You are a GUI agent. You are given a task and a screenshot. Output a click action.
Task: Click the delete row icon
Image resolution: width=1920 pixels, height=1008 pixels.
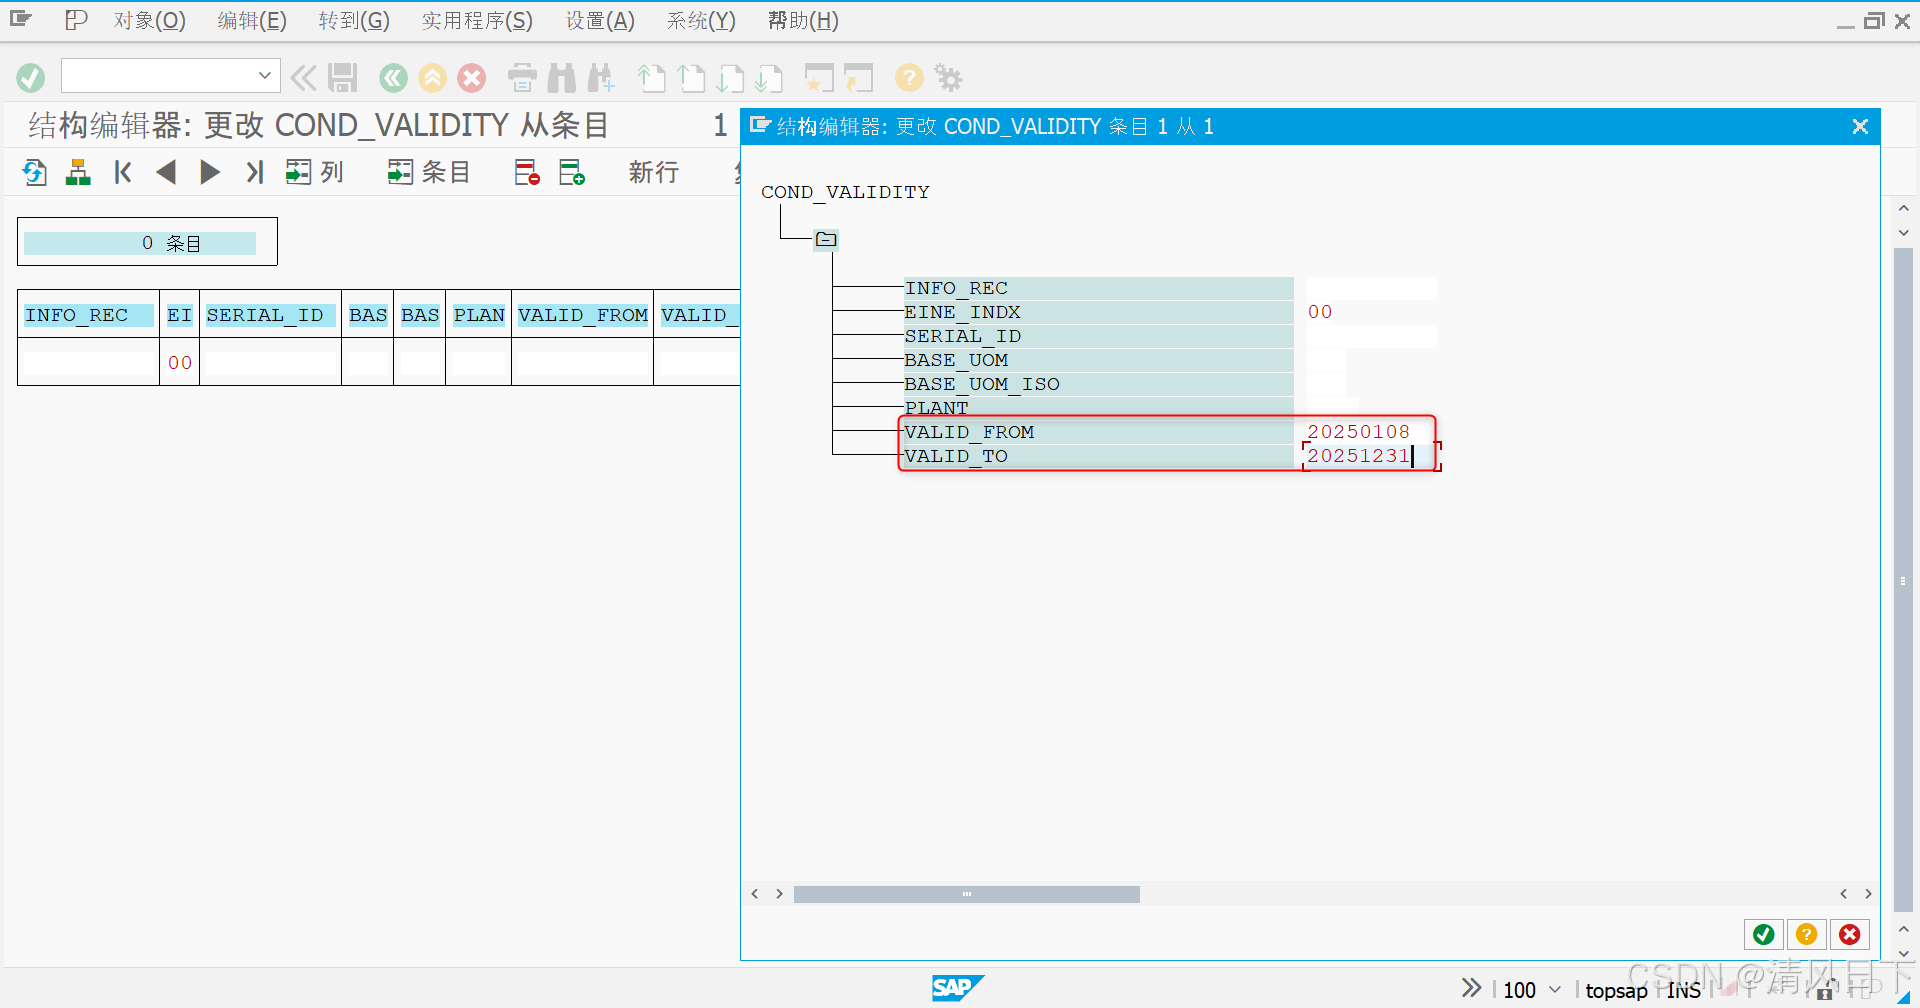point(527,172)
